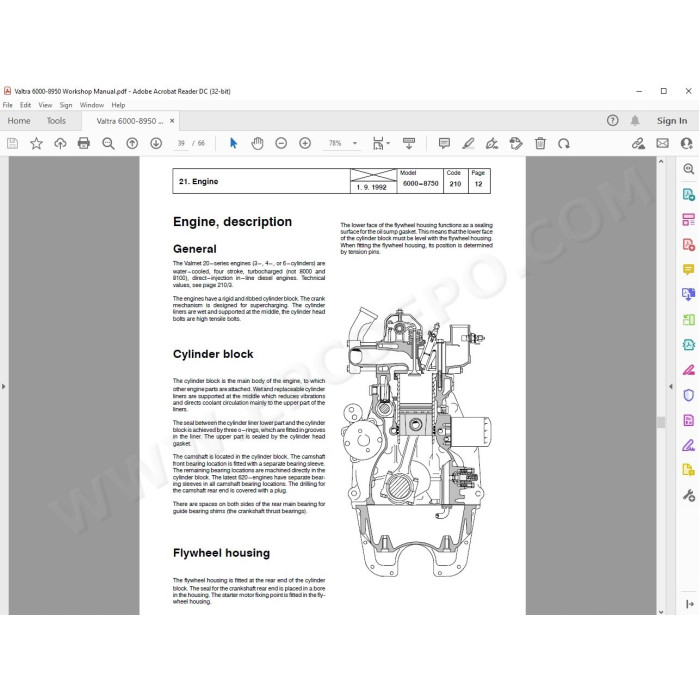
Task: Click the Sign In link
Action: pyautogui.click(x=672, y=121)
